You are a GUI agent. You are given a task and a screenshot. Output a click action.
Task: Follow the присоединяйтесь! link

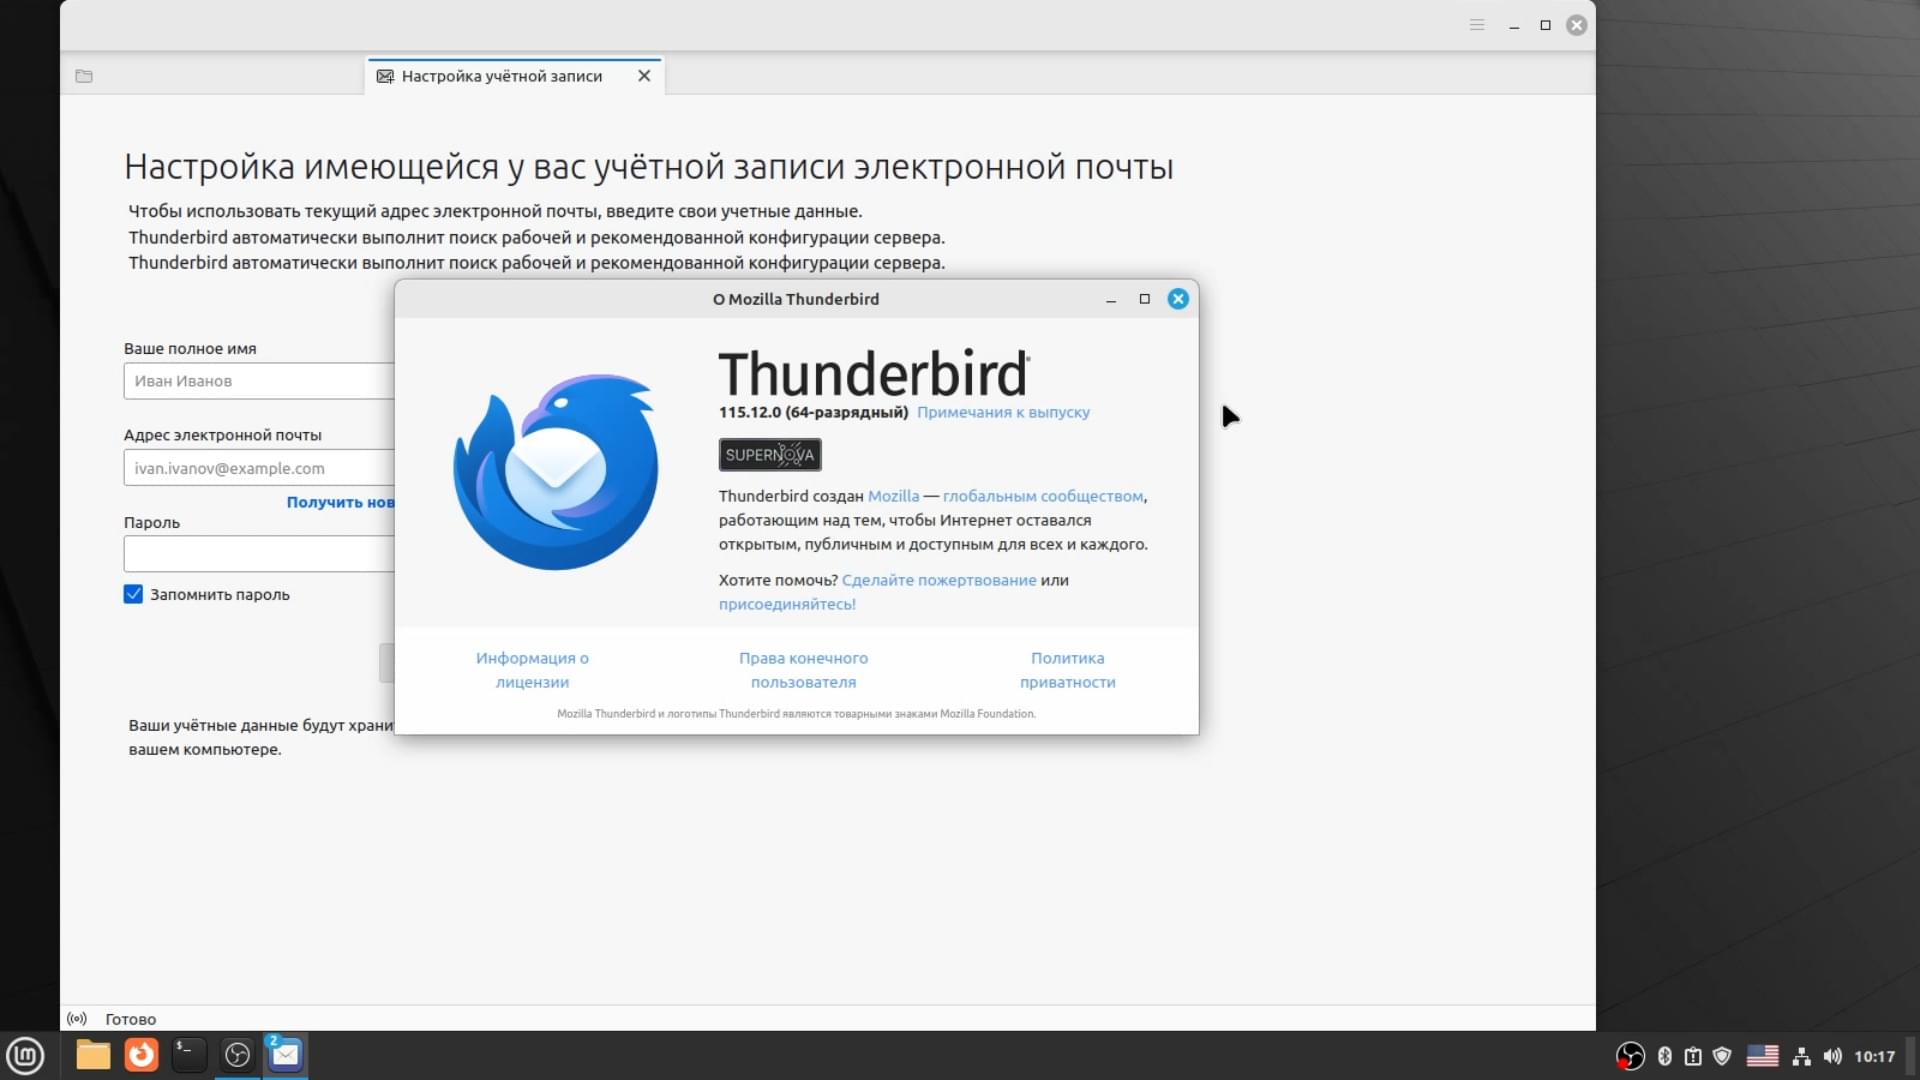click(x=787, y=604)
